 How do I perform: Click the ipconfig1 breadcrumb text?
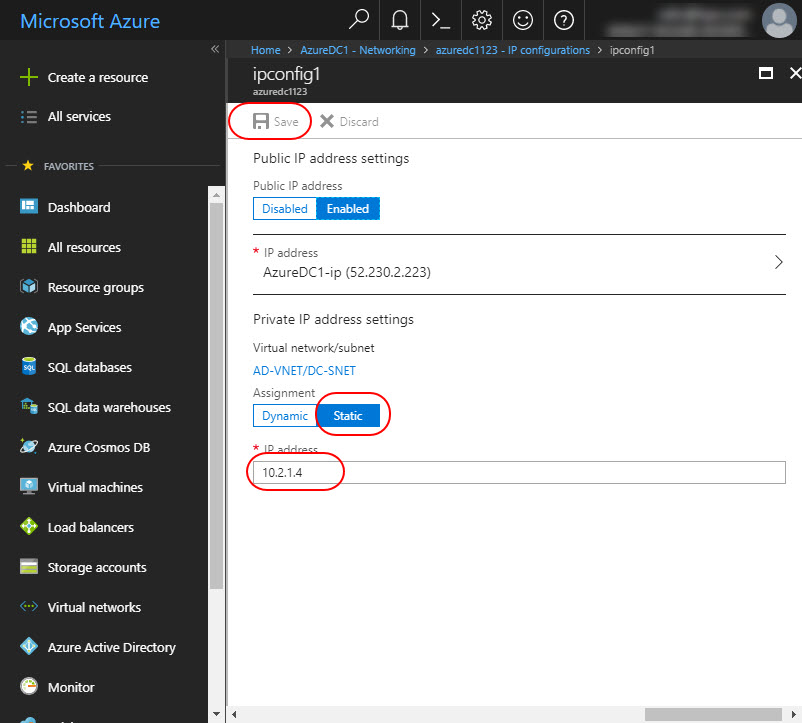tap(632, 50)
